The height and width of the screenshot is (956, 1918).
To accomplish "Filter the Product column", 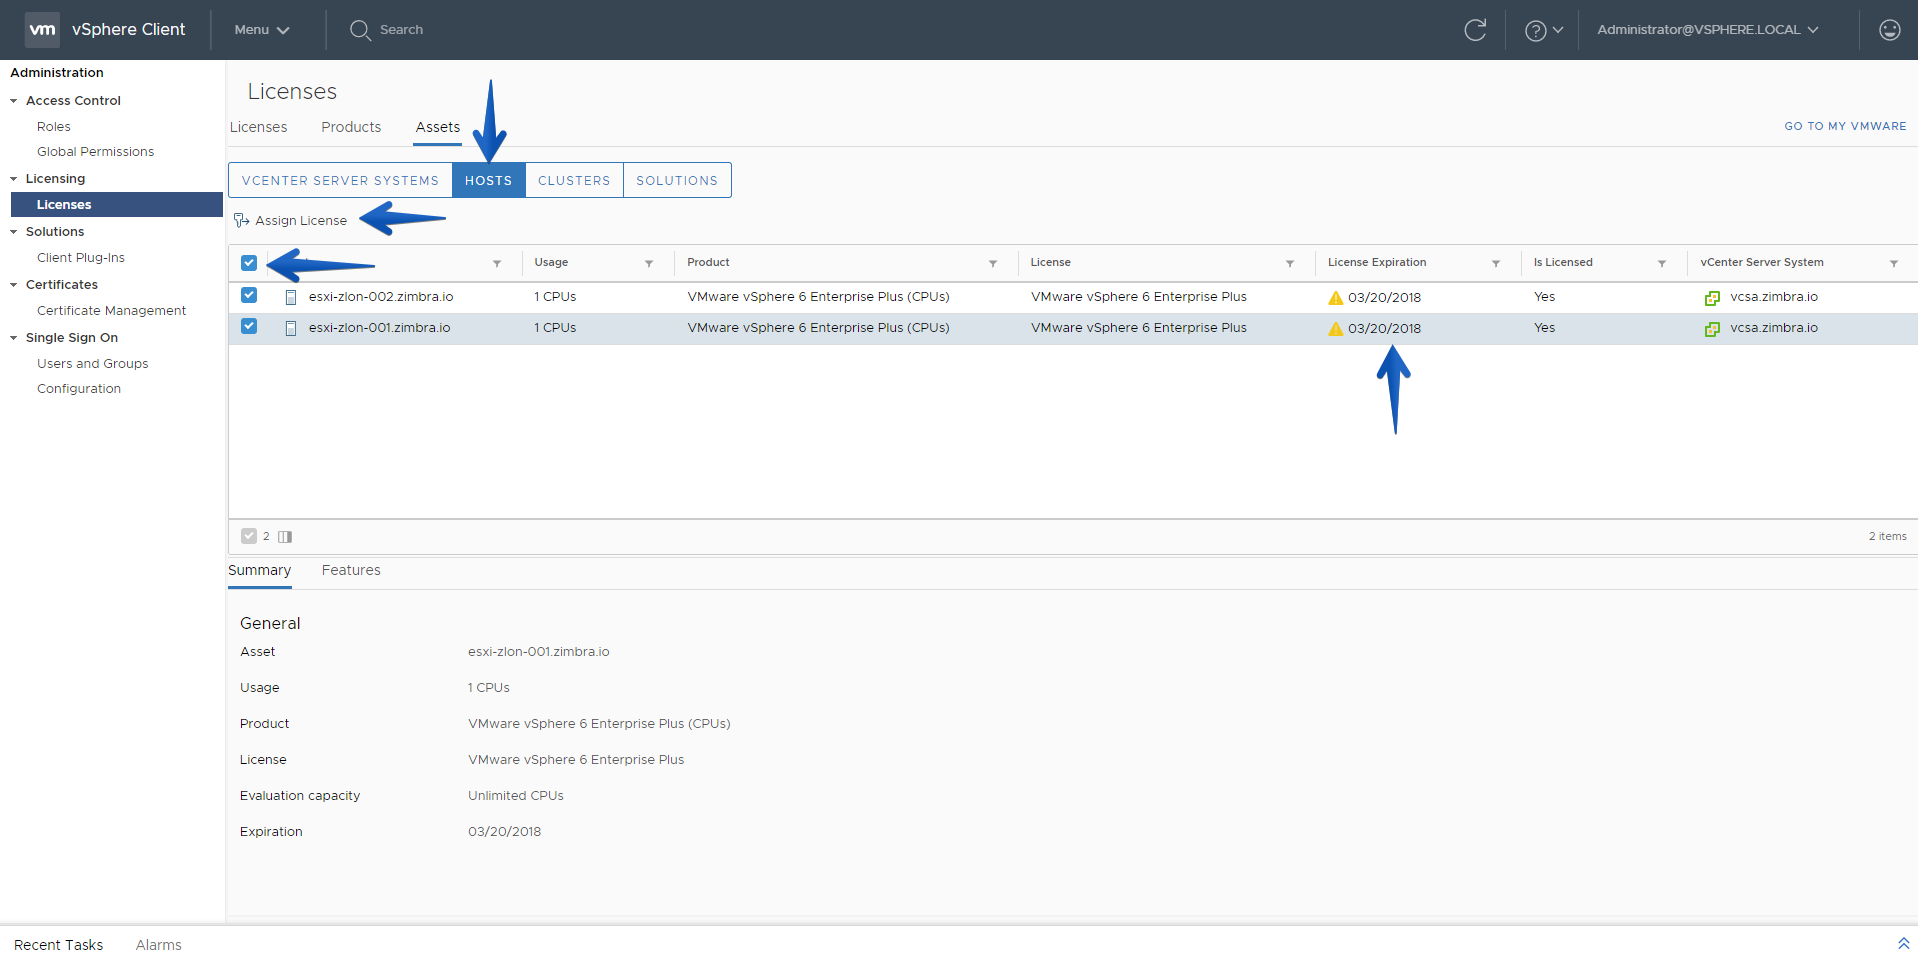I will (x=993, y=263).
